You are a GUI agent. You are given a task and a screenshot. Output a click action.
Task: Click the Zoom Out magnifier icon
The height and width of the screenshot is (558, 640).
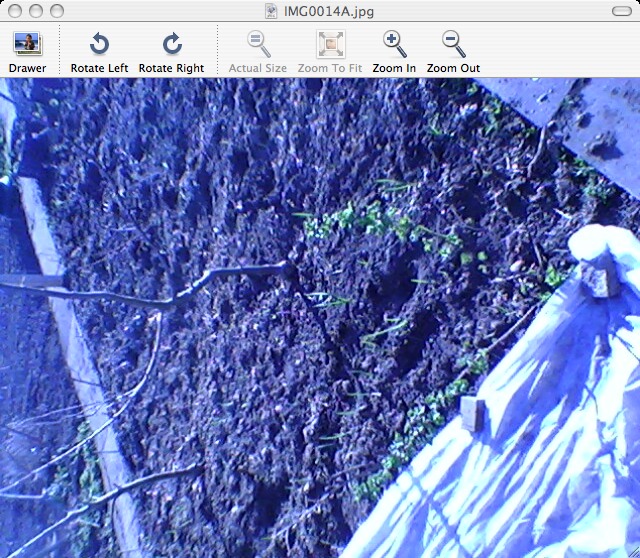click(453, 44)
